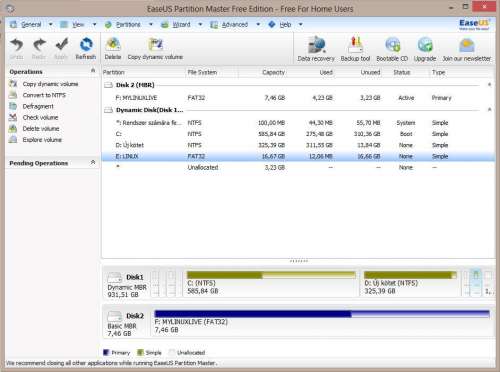Image resolution: width=500 pixels, height=372 pixels.
Task: Click the Redo toolbar icon
Action: coord(39,45)
